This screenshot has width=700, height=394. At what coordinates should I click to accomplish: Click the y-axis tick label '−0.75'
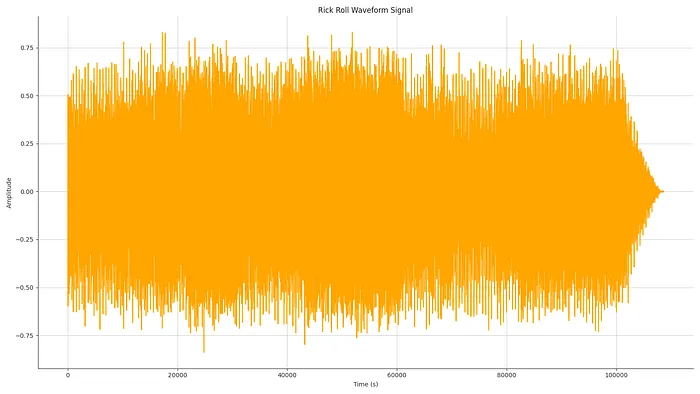[25, 336]
